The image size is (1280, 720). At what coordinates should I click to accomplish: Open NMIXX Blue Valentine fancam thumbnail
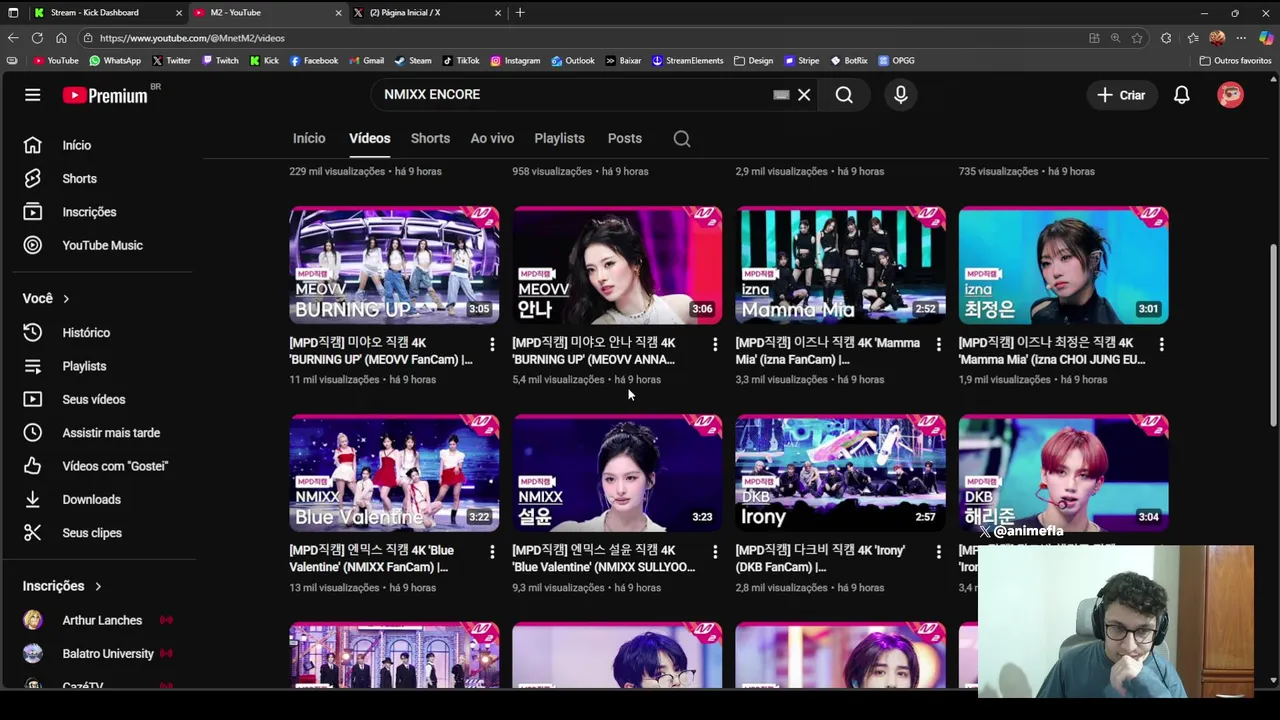tap(394, 473)
